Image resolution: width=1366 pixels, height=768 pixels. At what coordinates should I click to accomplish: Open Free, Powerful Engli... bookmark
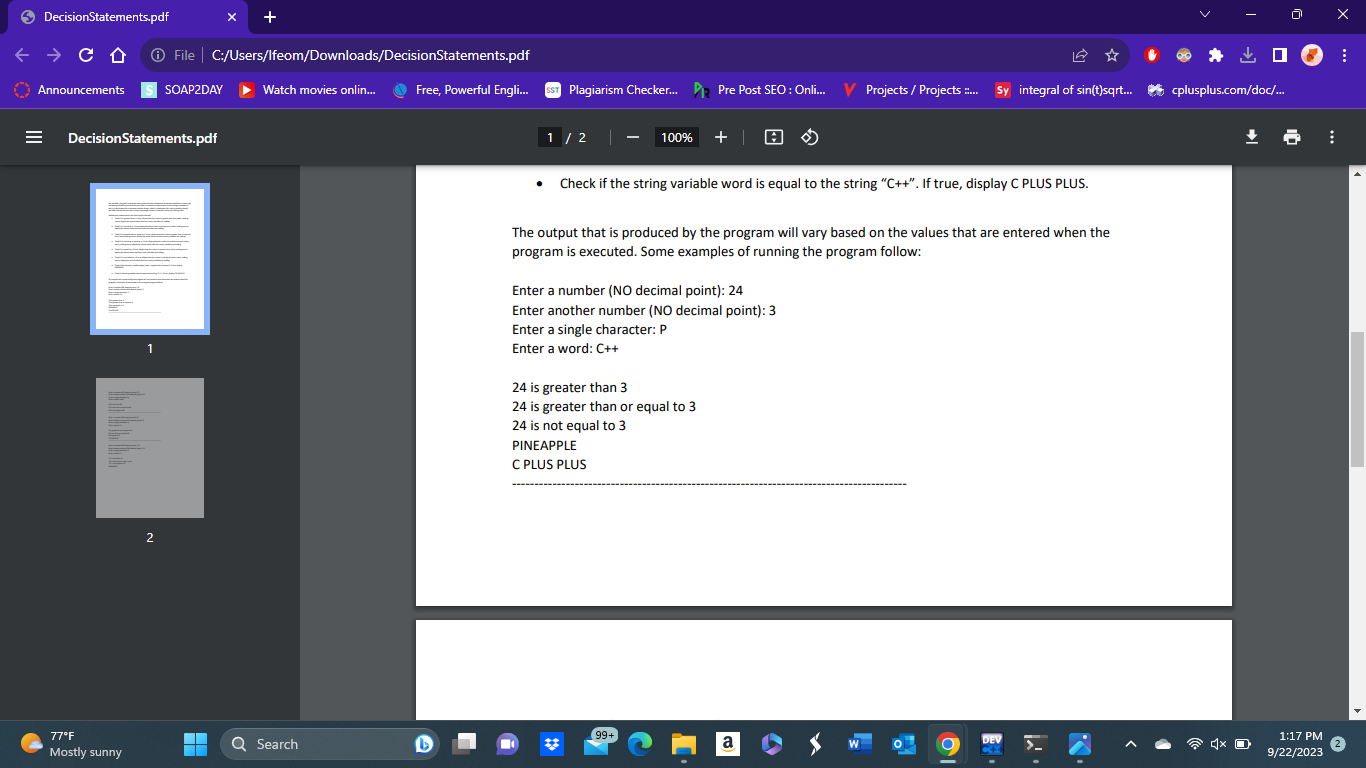[x=461, y=90]
